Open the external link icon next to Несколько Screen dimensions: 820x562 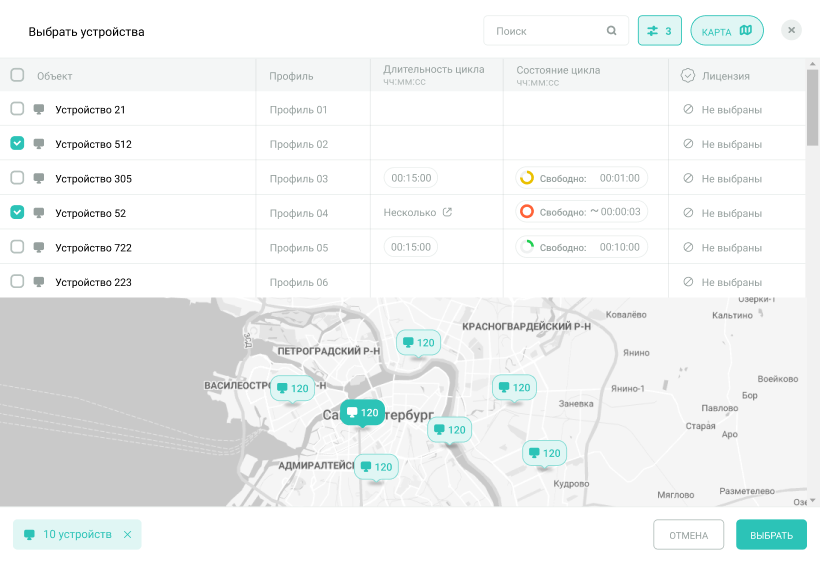(x=447, y=212)
